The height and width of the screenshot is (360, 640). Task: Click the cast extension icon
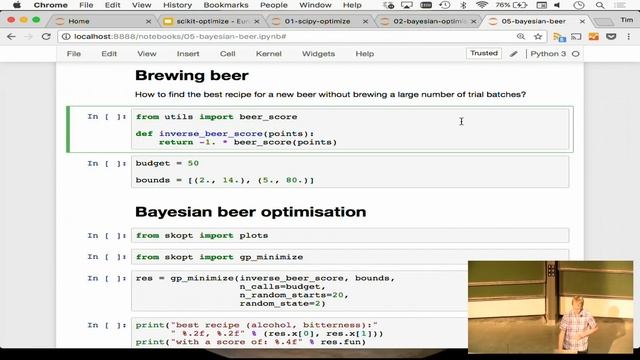click(x=576, y=37)
